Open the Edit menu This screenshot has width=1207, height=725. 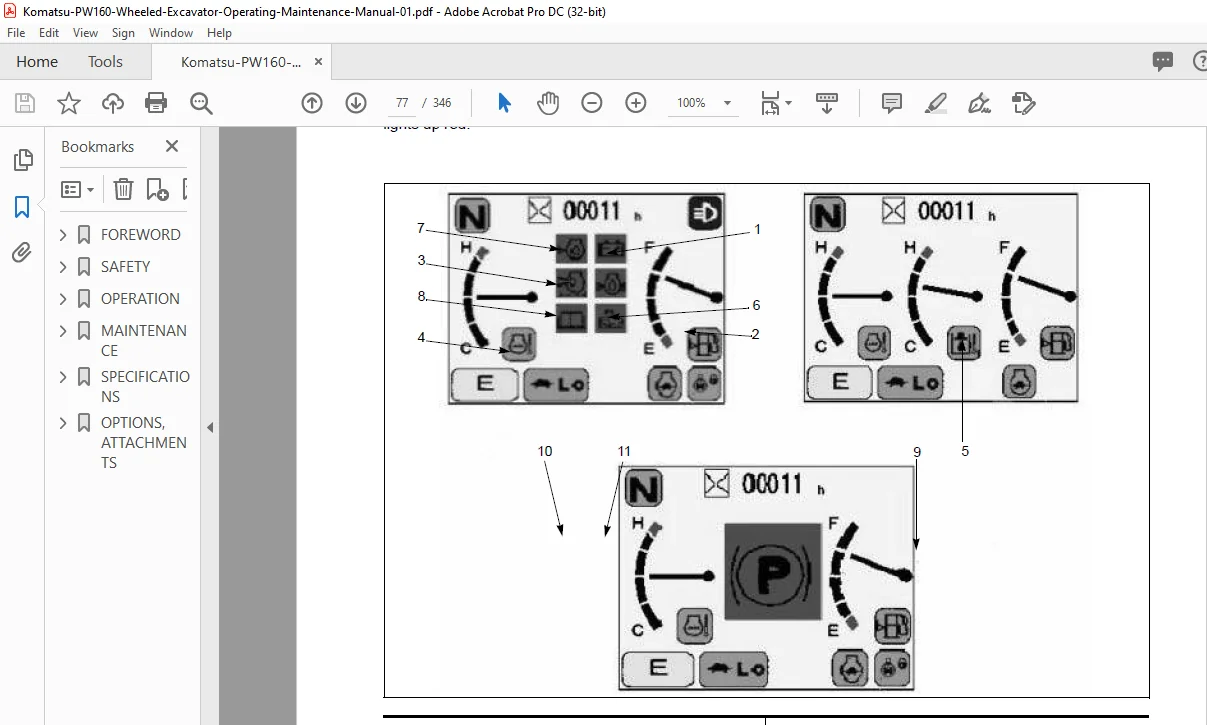(x=49, y=33)
